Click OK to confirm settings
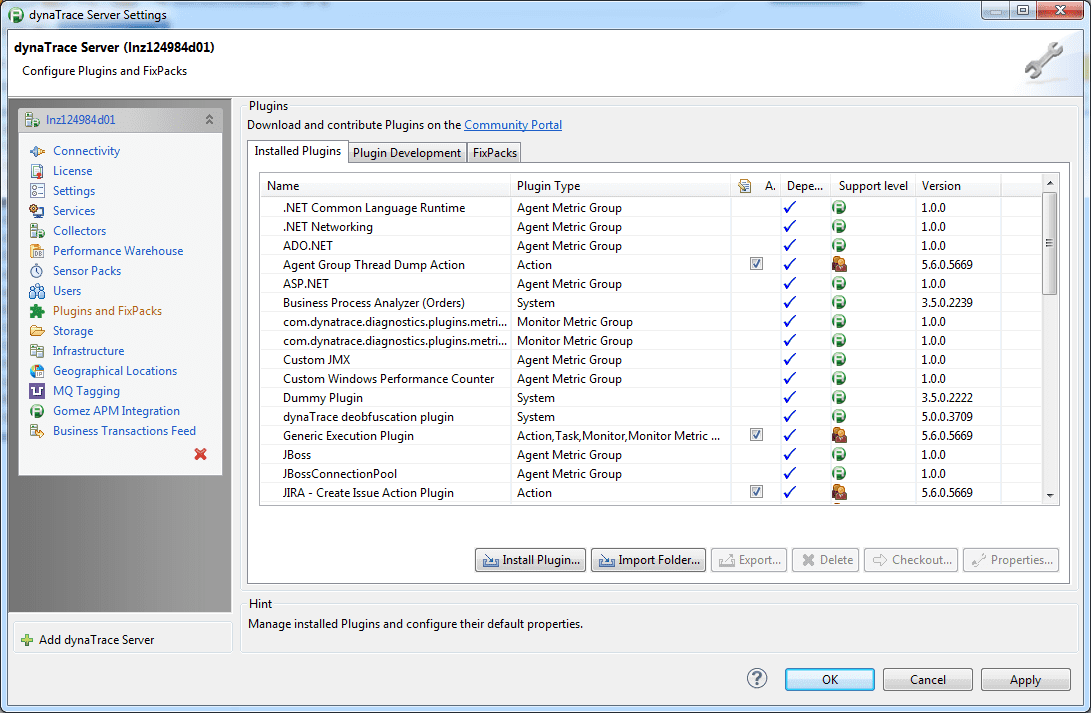The width and height of the screenshot is (1091, 713). click(x=829, y=680)
